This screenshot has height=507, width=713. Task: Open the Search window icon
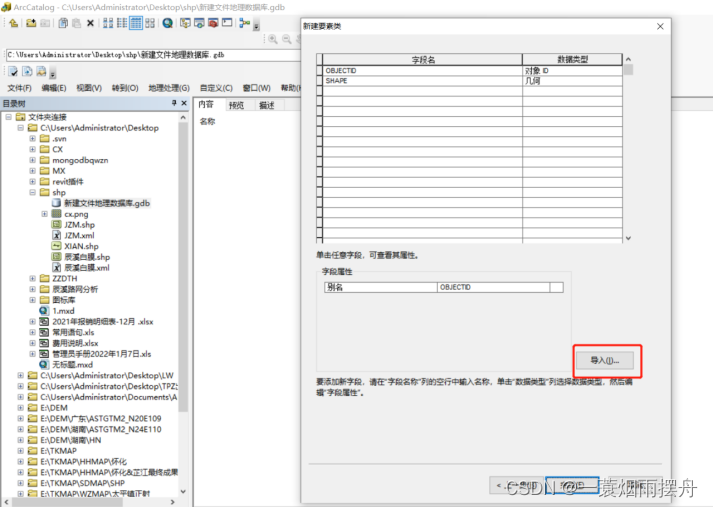(x=199, y=23)
